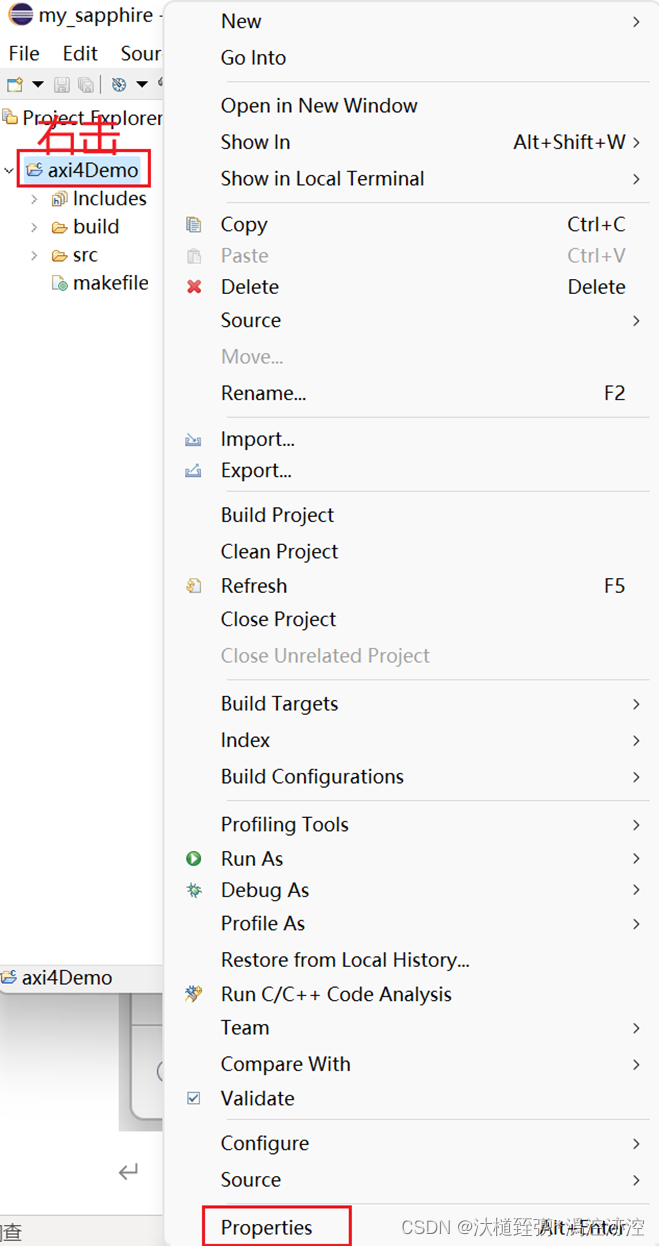
Task: Click the red Delete X icon
Action: 194,287
